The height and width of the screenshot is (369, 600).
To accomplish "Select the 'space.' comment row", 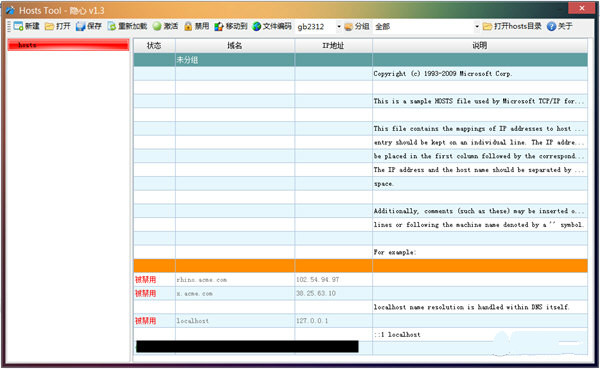I will click(360, 184).
